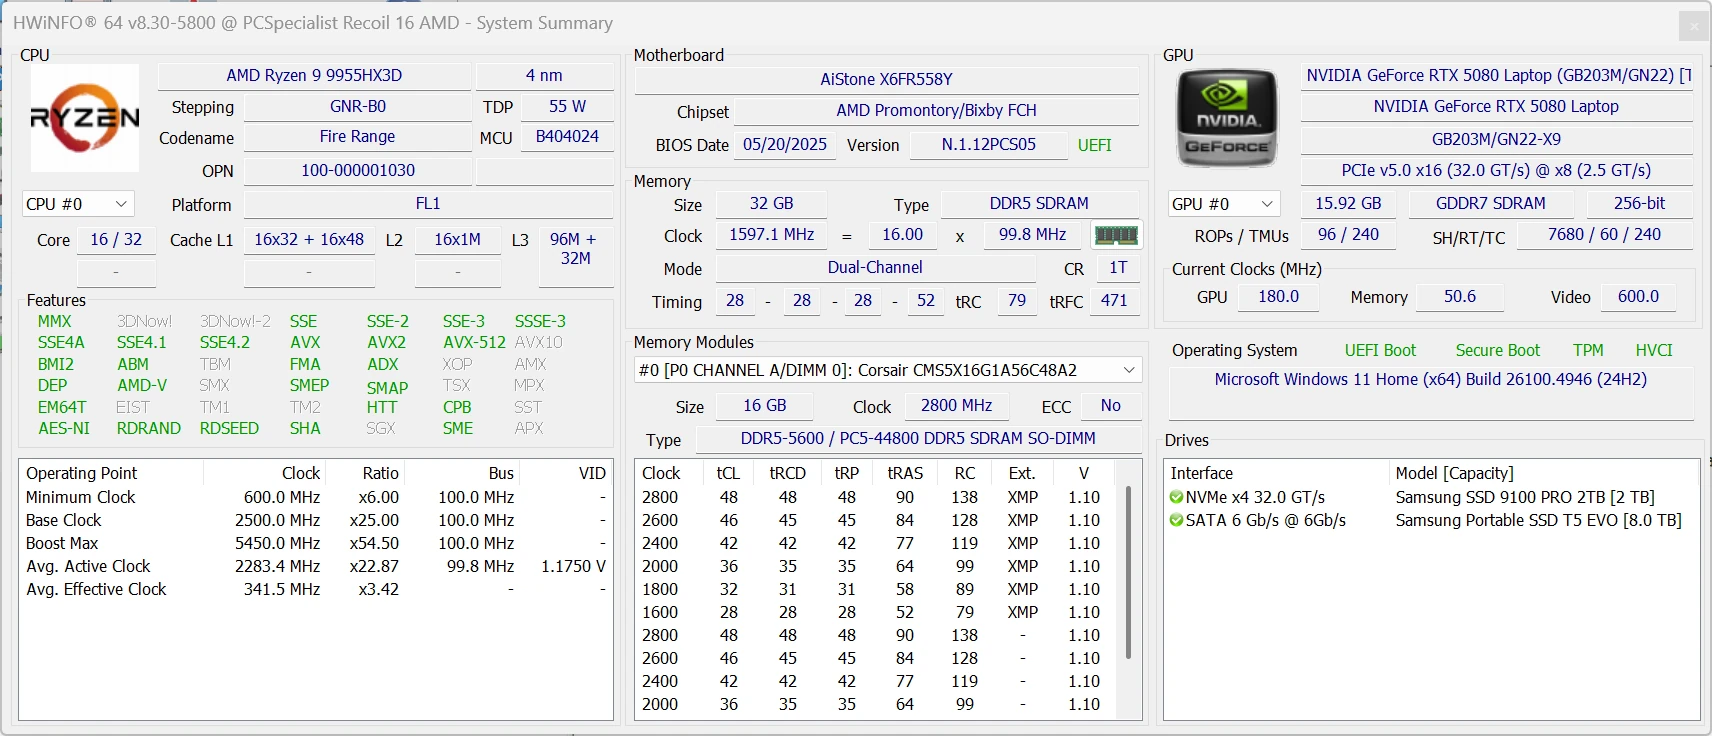Click the OPN 100-000001030 field

click(x=357, y=171)
